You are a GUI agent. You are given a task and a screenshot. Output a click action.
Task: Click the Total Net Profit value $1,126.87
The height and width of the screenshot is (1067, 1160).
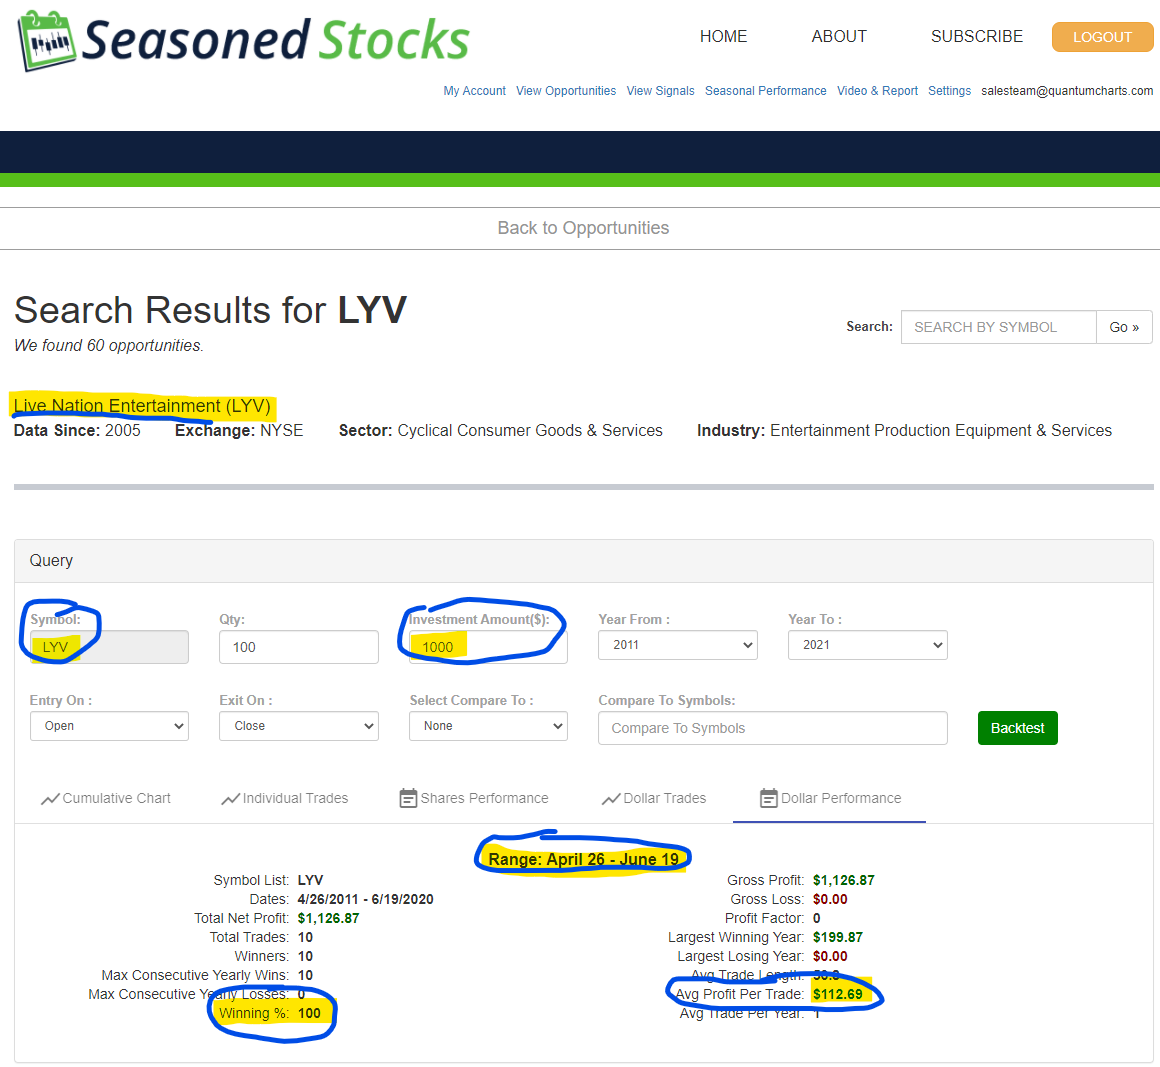click(328, 918)
